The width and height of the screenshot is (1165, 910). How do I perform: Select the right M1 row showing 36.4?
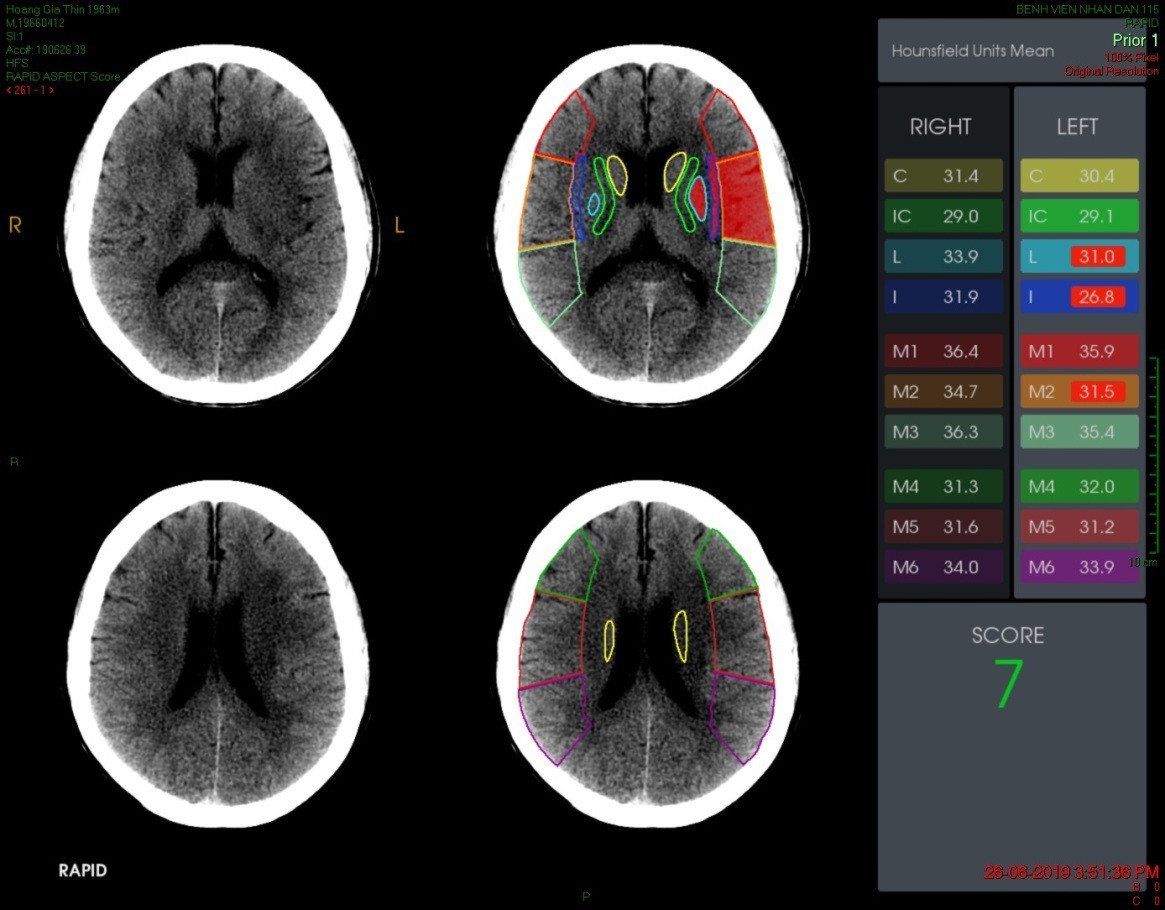944,352
